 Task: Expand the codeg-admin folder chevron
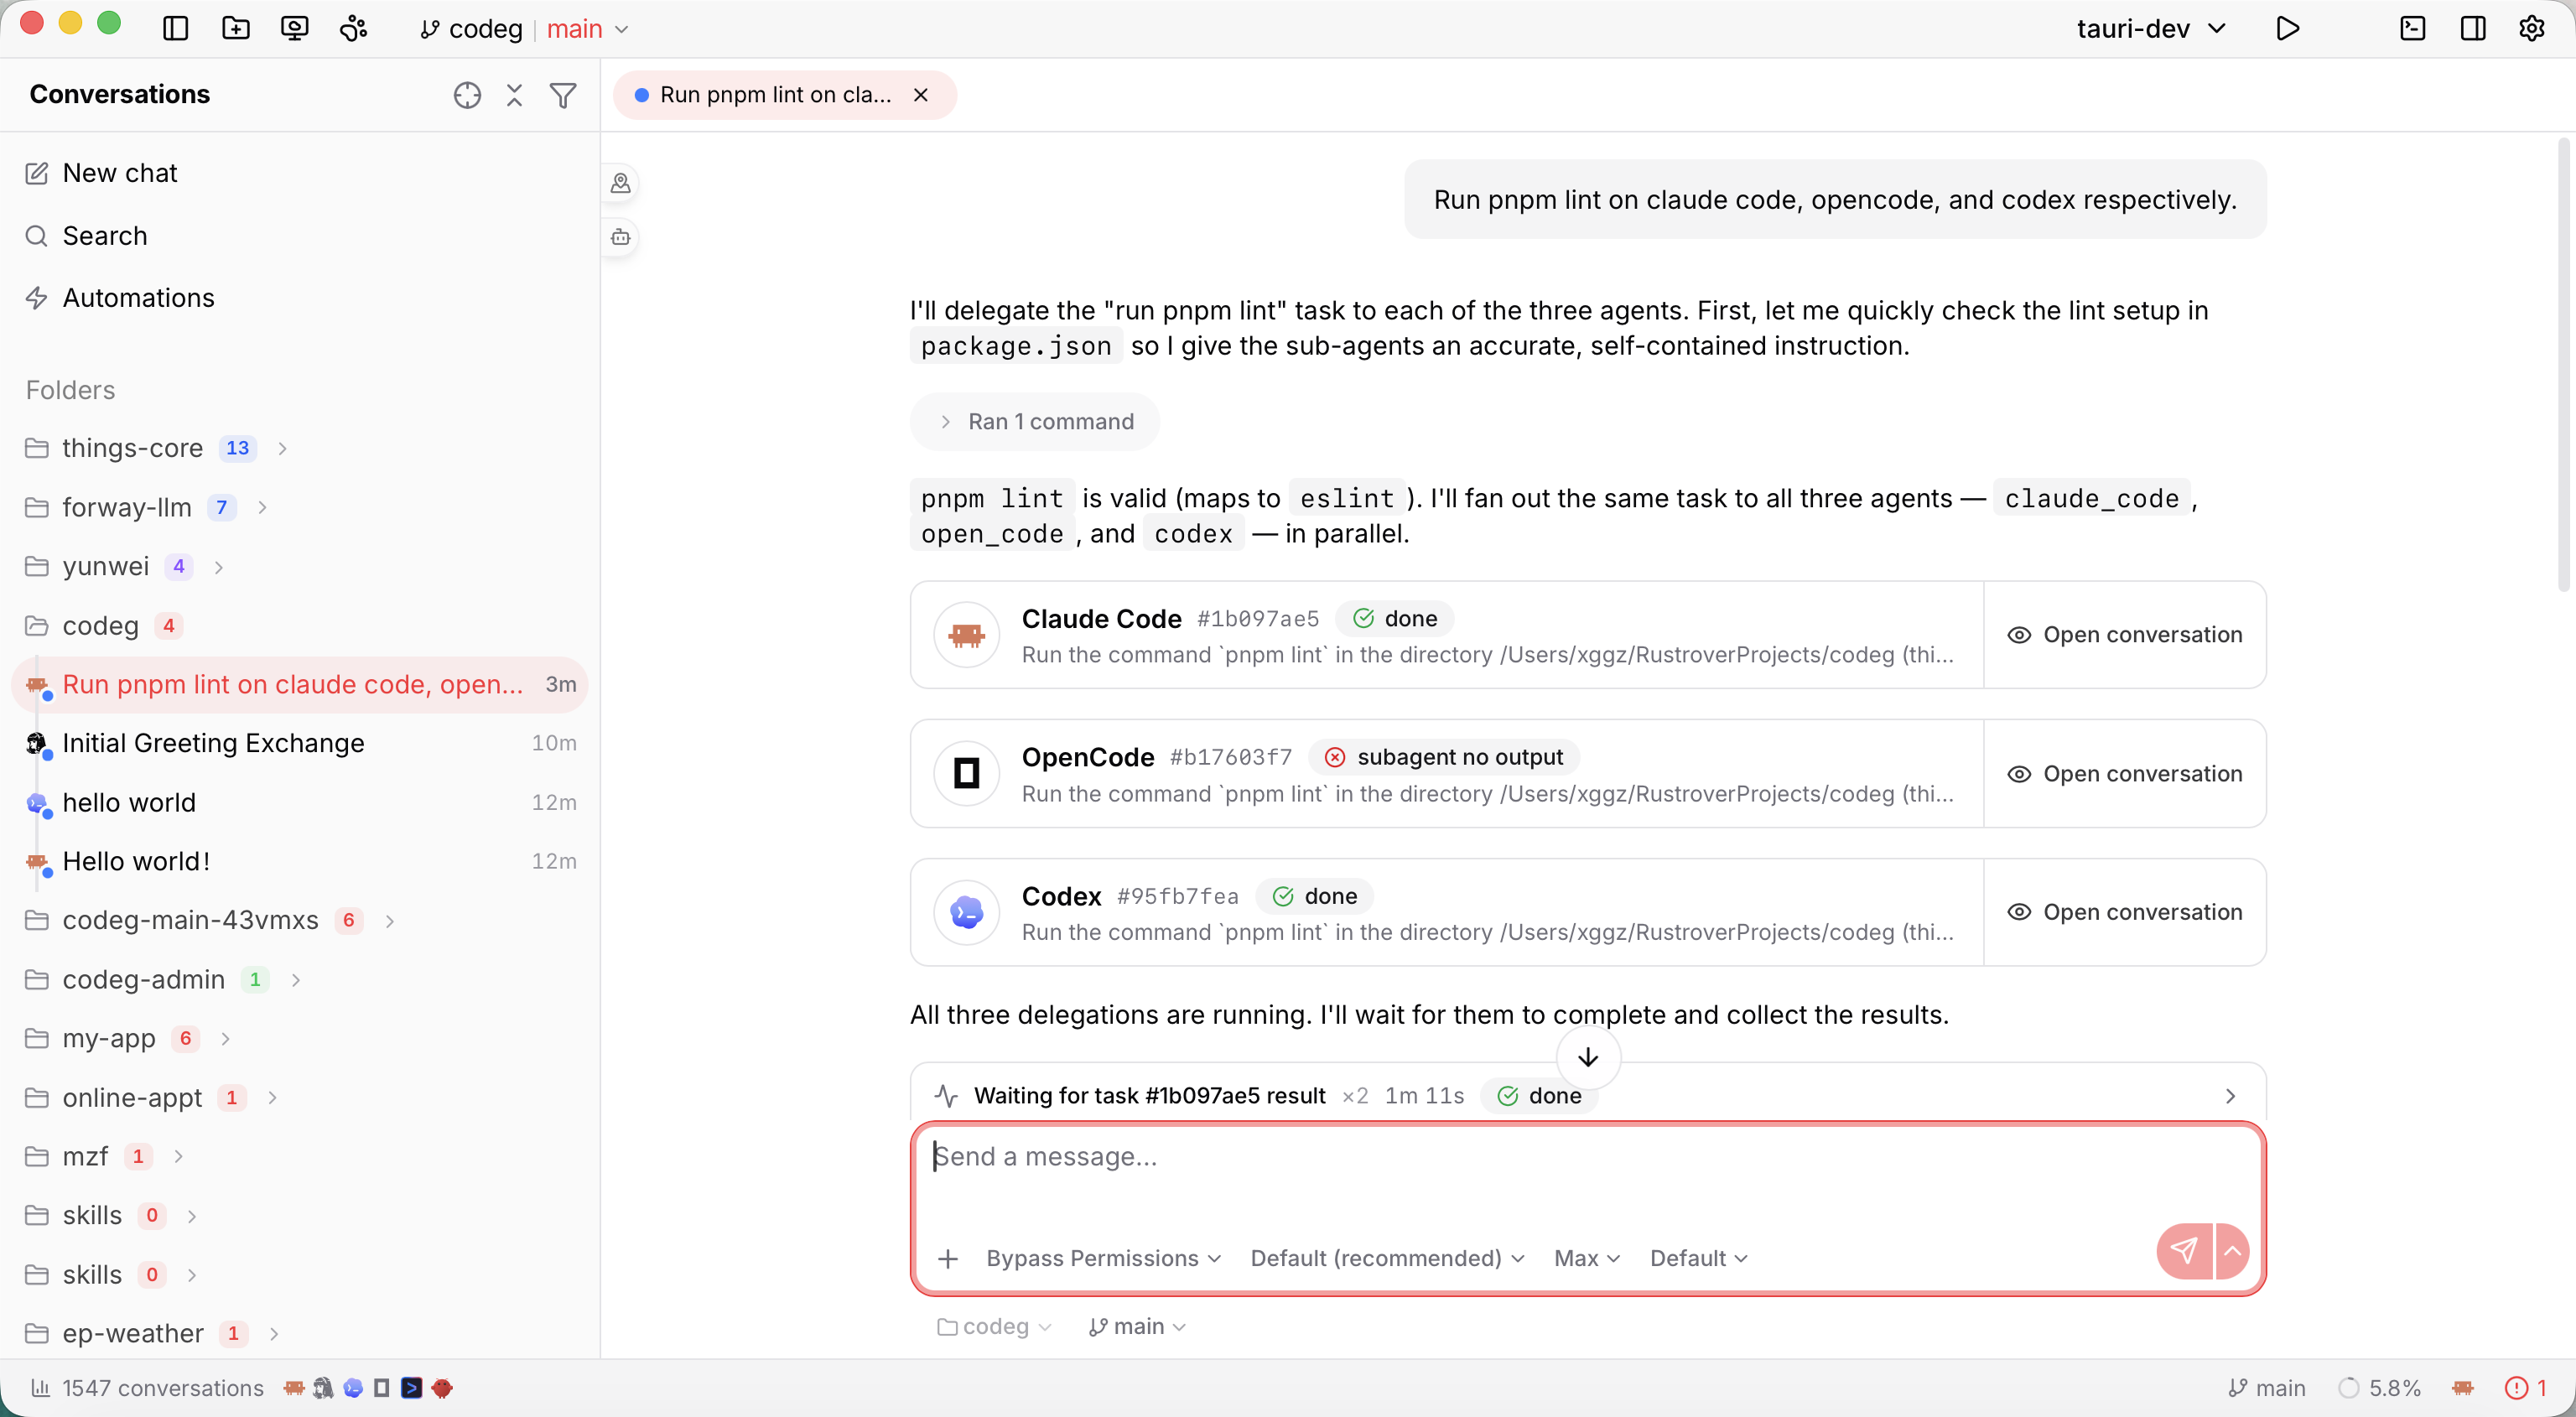pos(296,980)
